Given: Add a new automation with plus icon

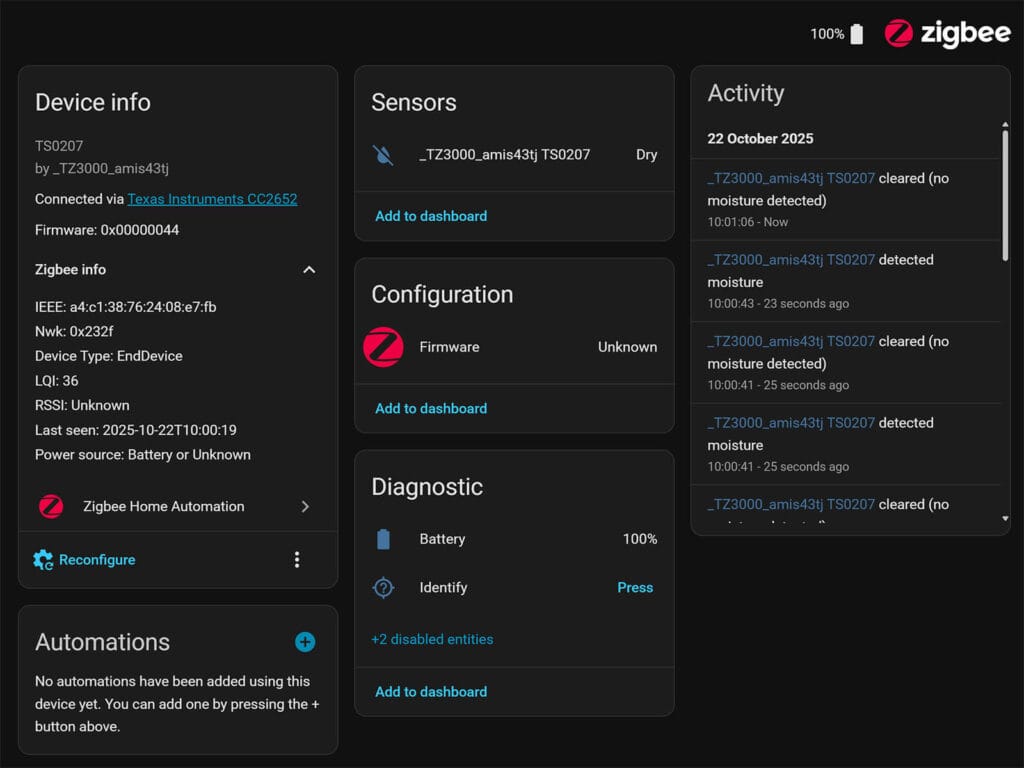Looking at the screenshot, I should pos(305,642).
